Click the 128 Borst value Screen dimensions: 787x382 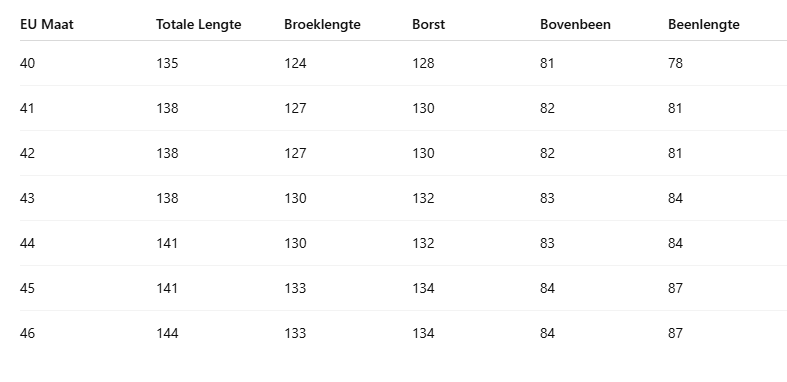(x=423, y=63)
